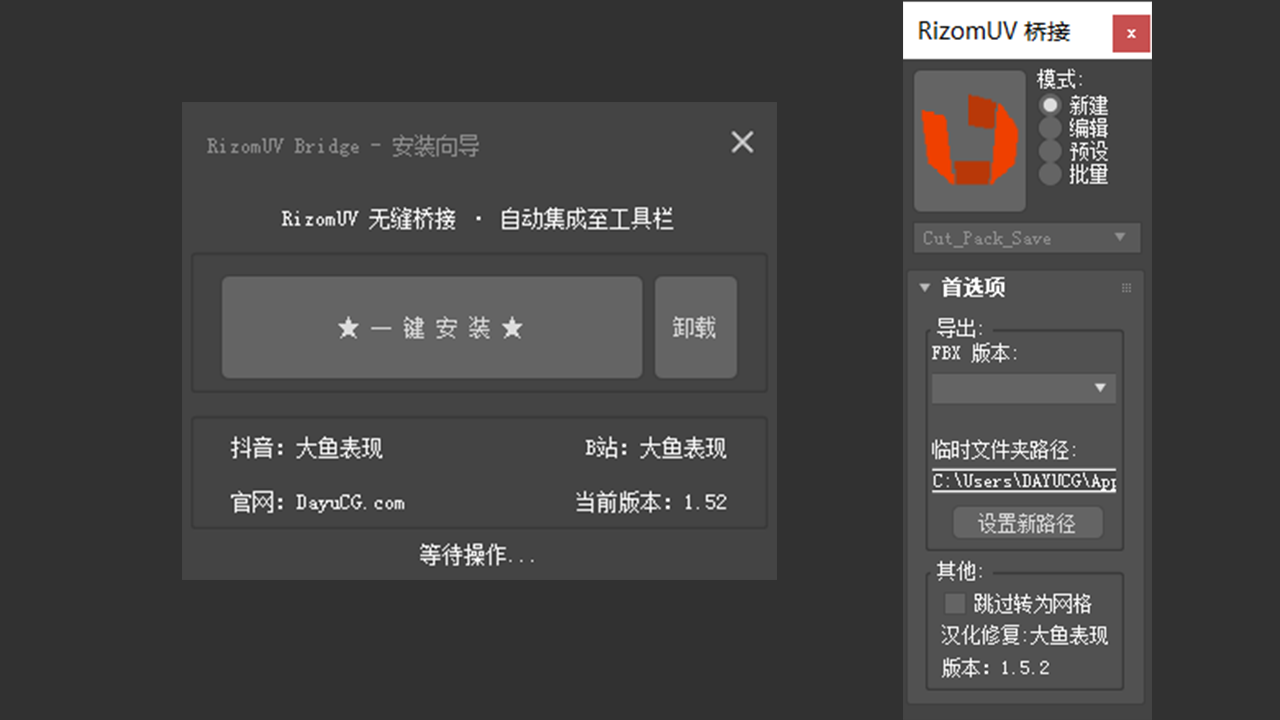Open the Cut_Pack_Save preset dropdown
1280x720 pixels.
click(1026, 238)
